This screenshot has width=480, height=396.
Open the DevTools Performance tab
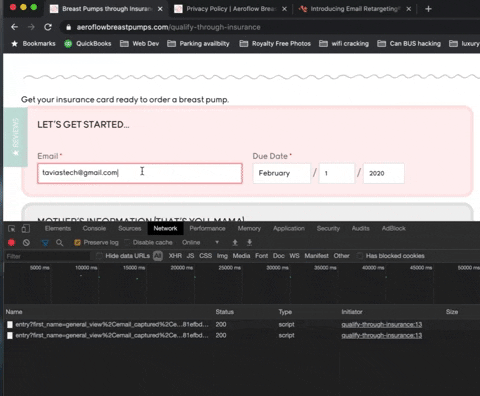click(207, 229)
